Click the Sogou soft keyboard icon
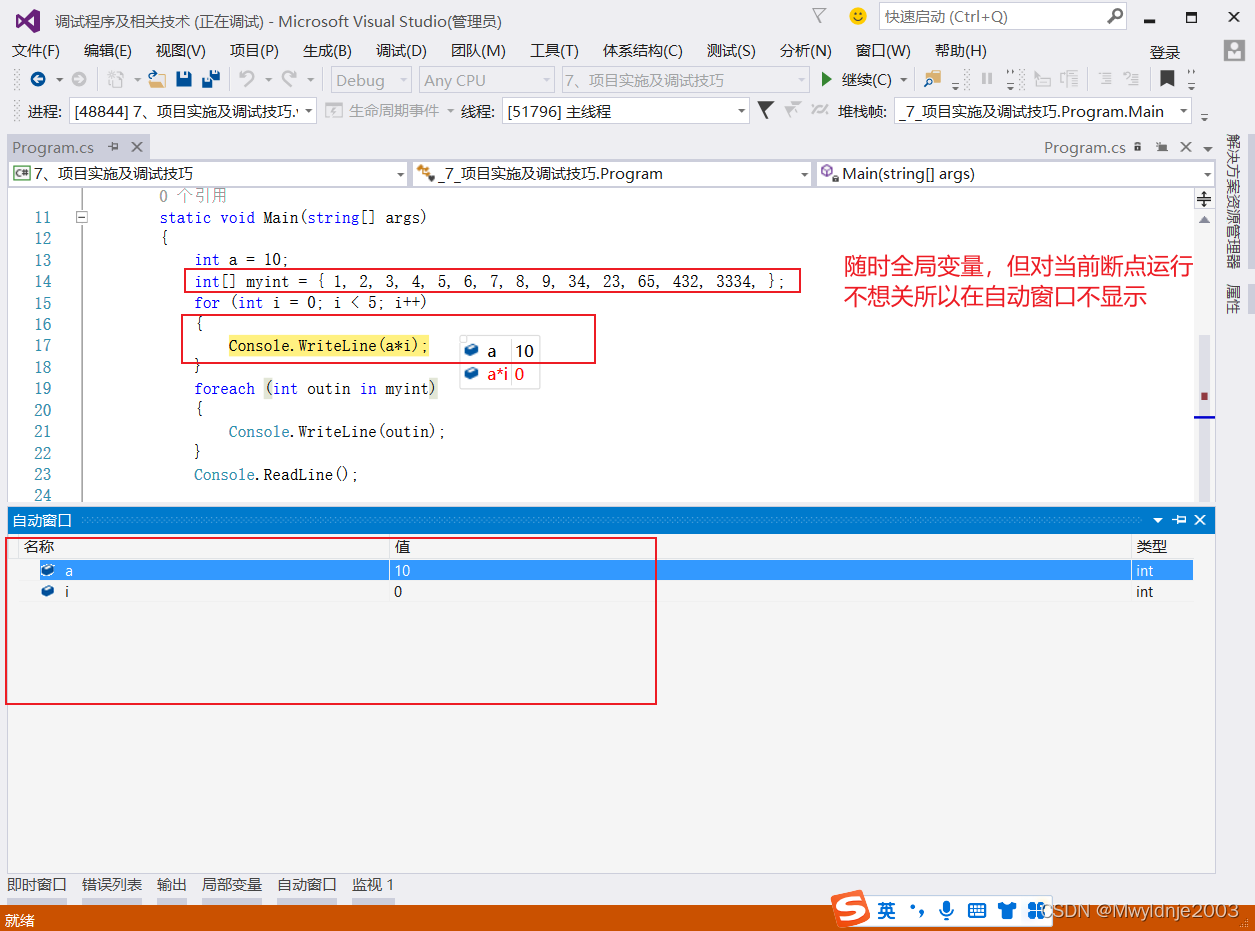The height and width of the screenshot is (931, 1255). (977, 910)
